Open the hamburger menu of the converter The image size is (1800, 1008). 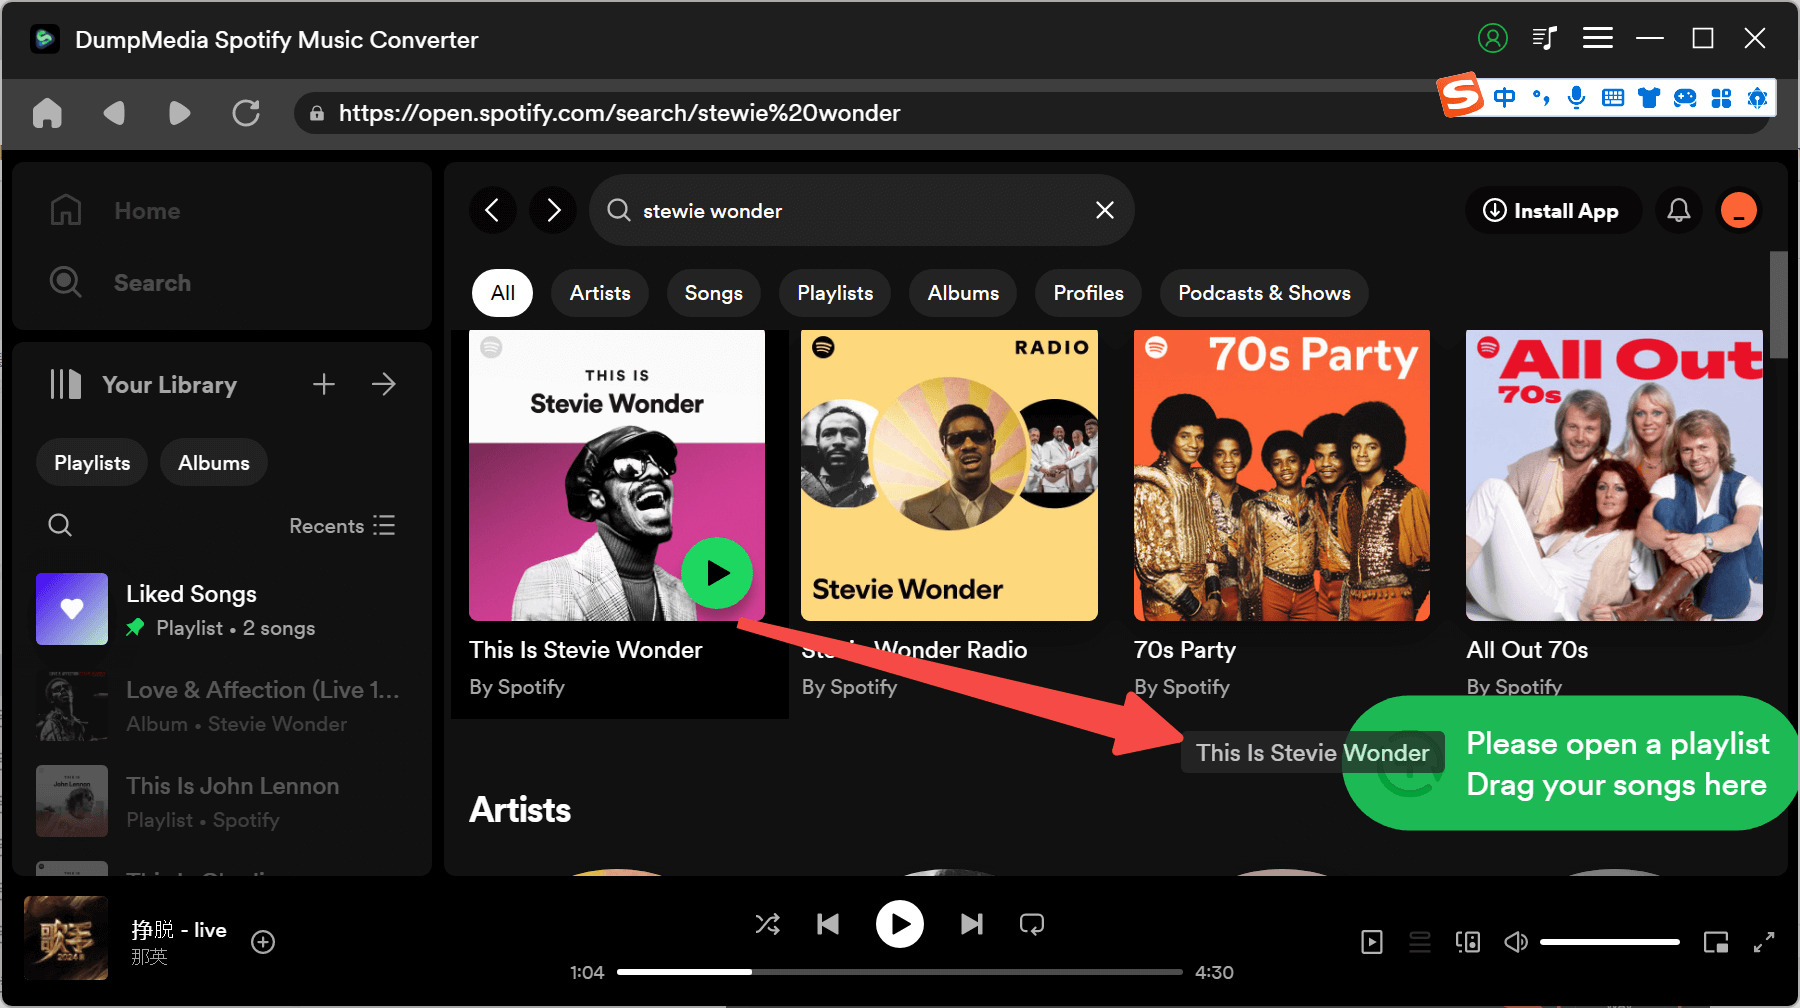[1597, 38]
